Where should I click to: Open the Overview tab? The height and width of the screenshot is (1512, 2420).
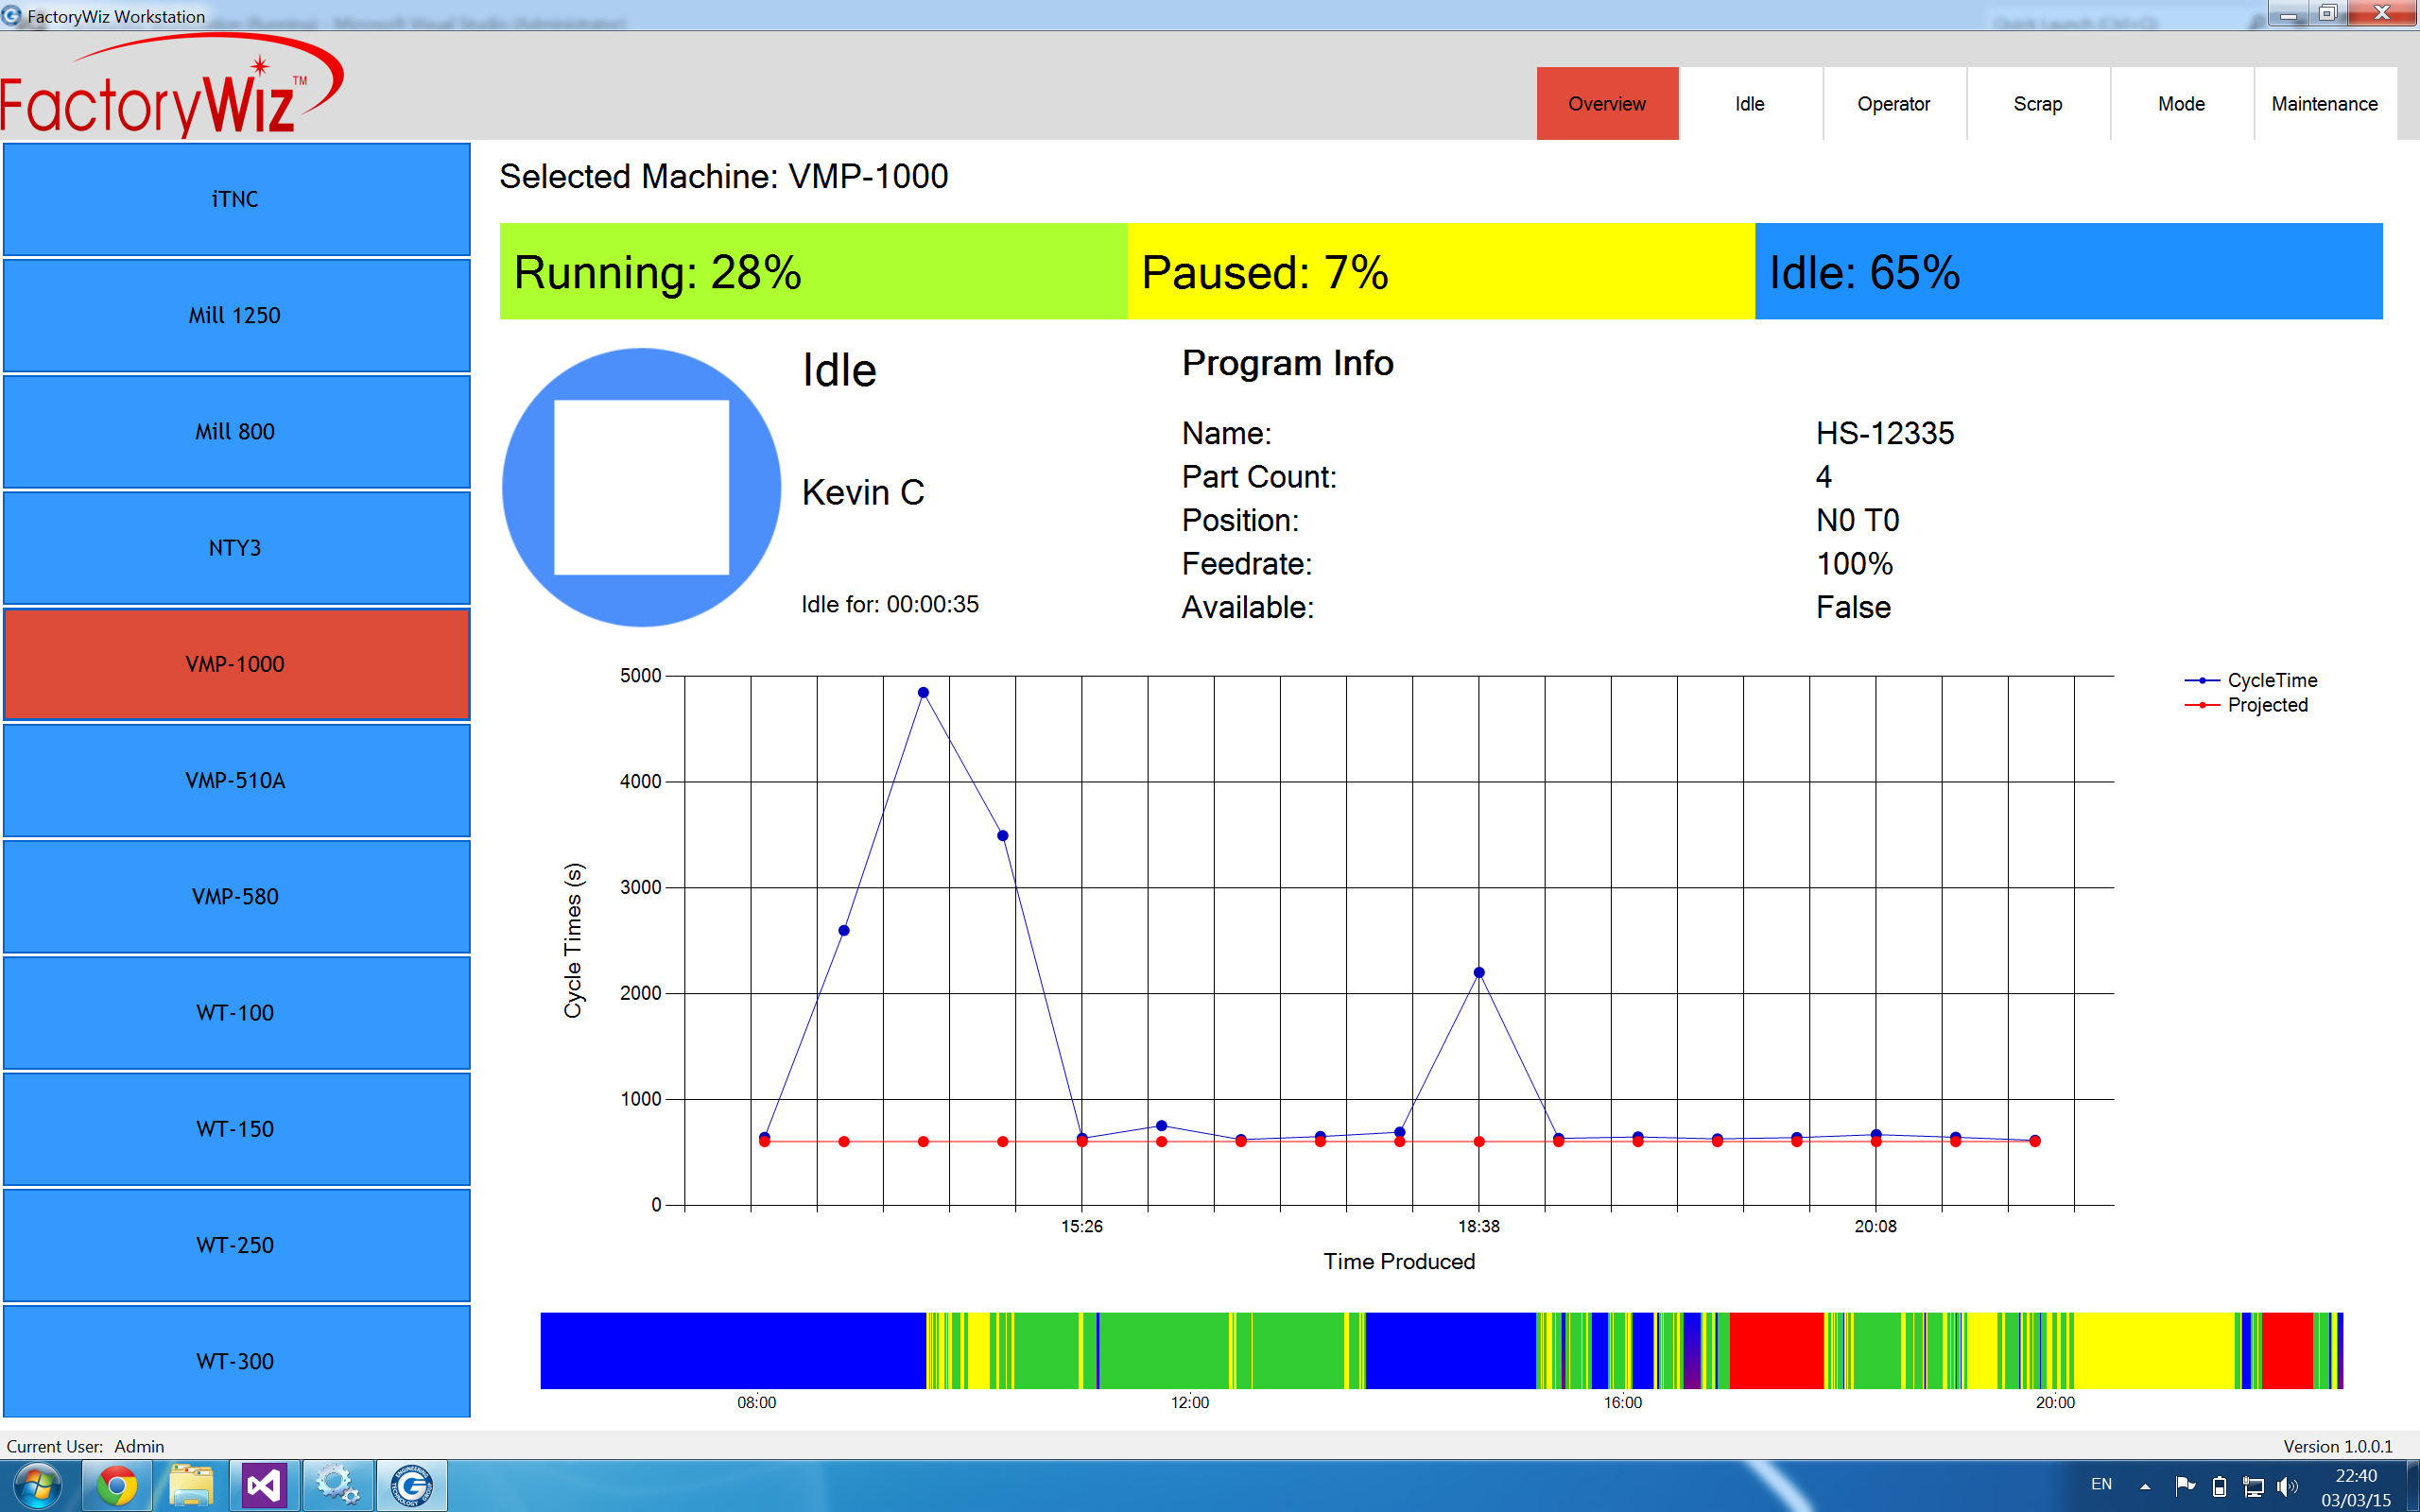click(x=1607, y=103)
